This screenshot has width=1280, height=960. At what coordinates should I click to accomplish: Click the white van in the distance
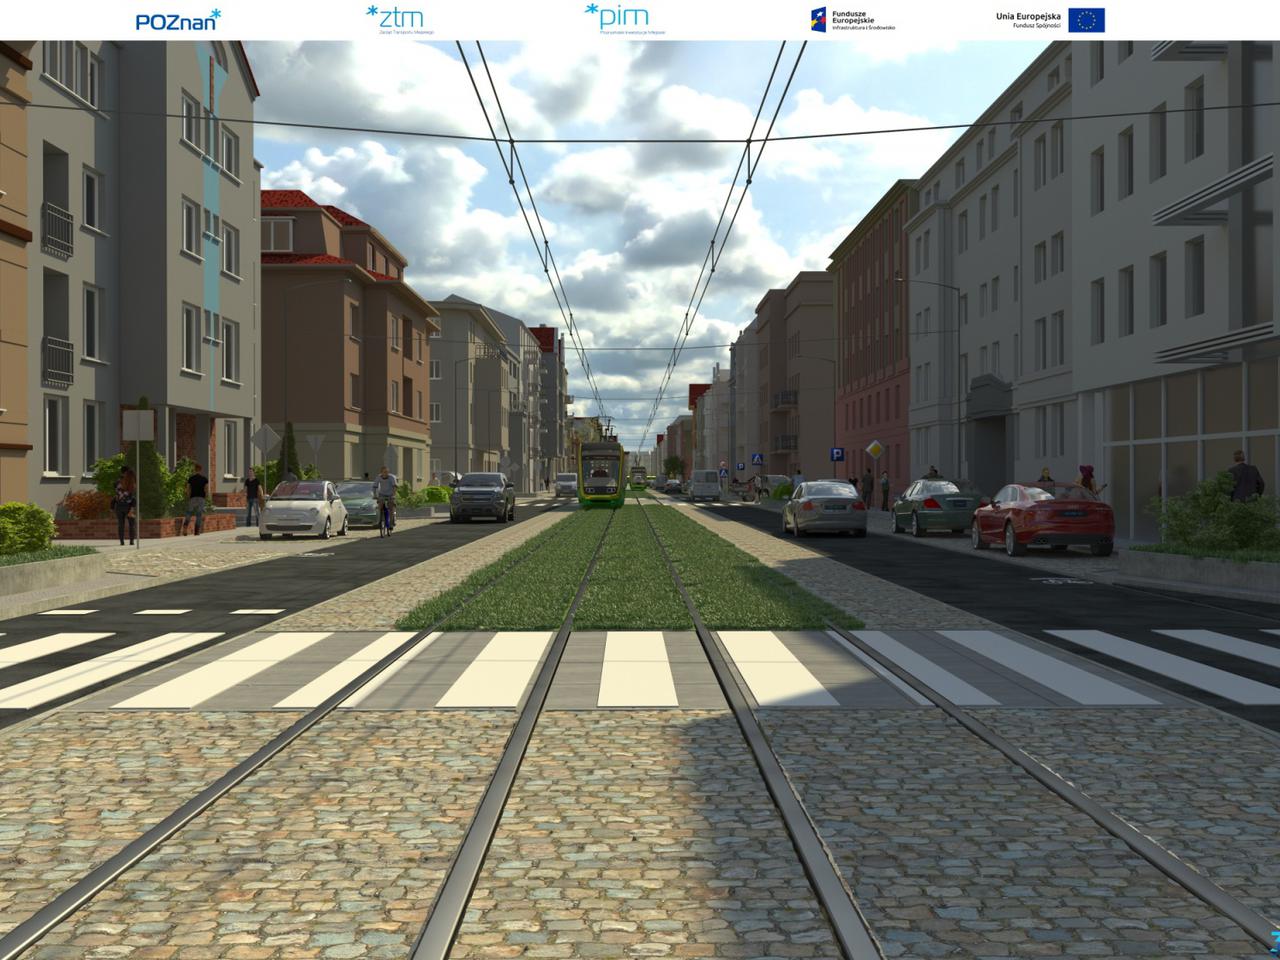pos(706,485)
